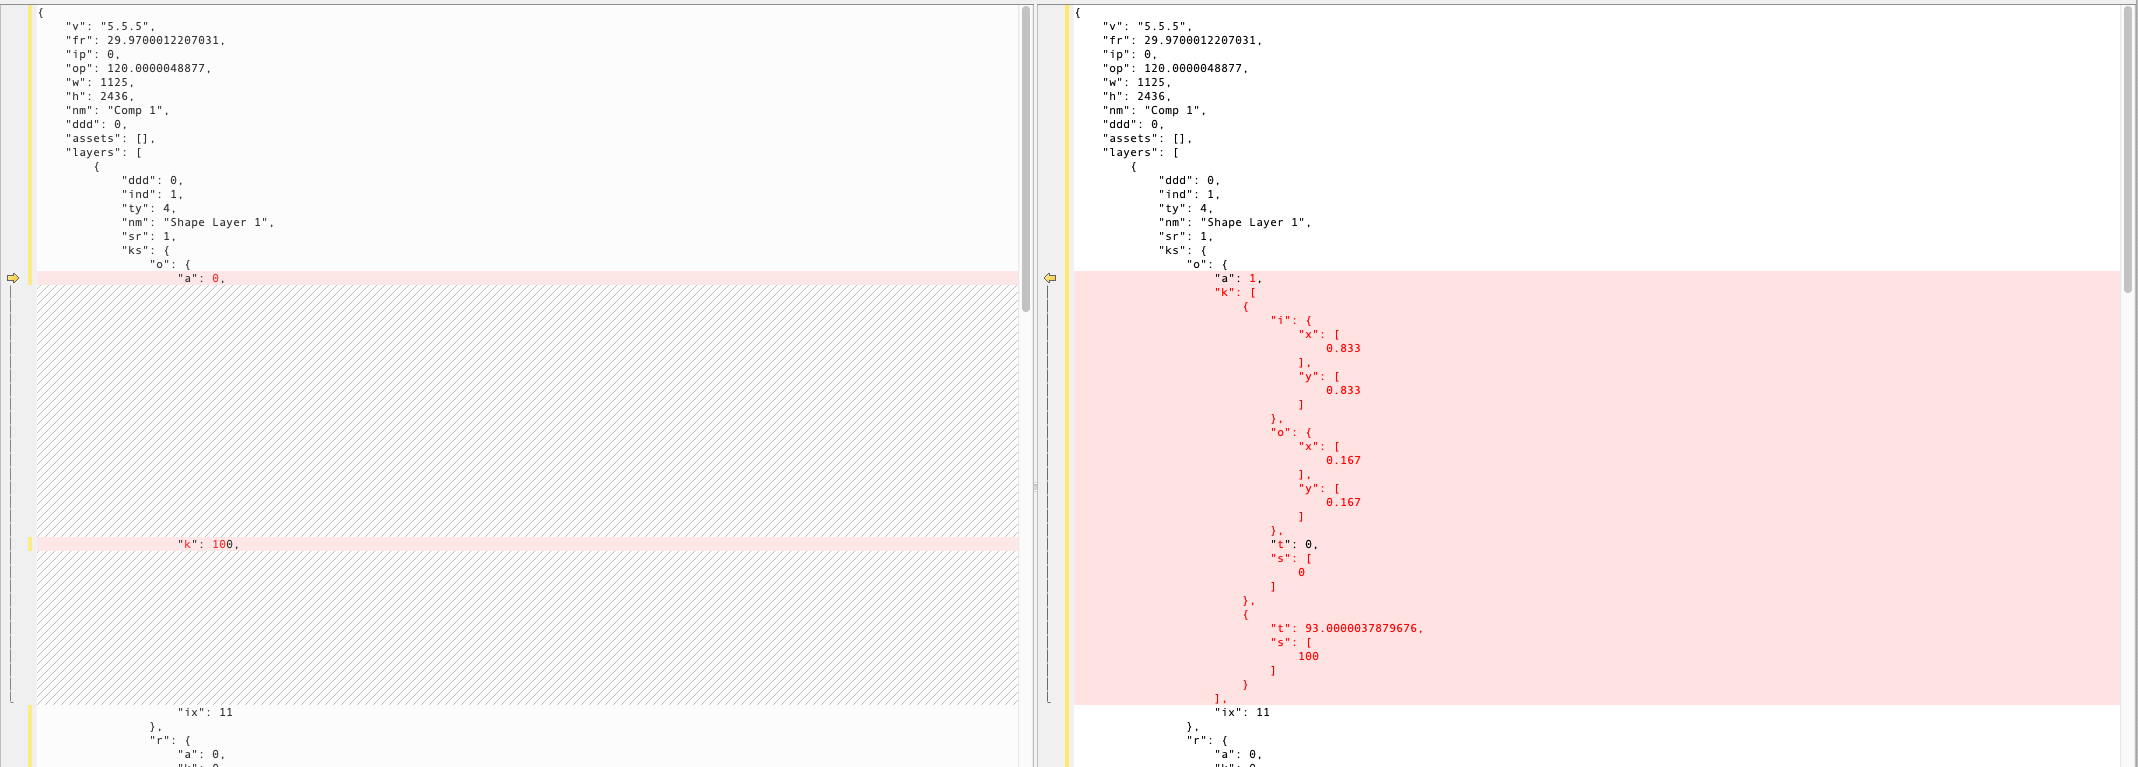Select the "assets": [] line in left pane

click(111, 138)
